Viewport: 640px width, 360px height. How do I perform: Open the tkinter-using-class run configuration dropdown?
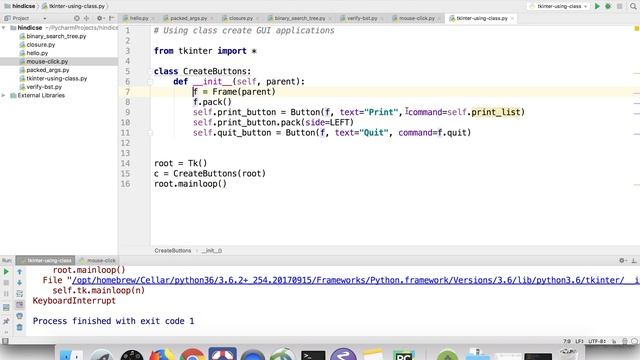559,6
